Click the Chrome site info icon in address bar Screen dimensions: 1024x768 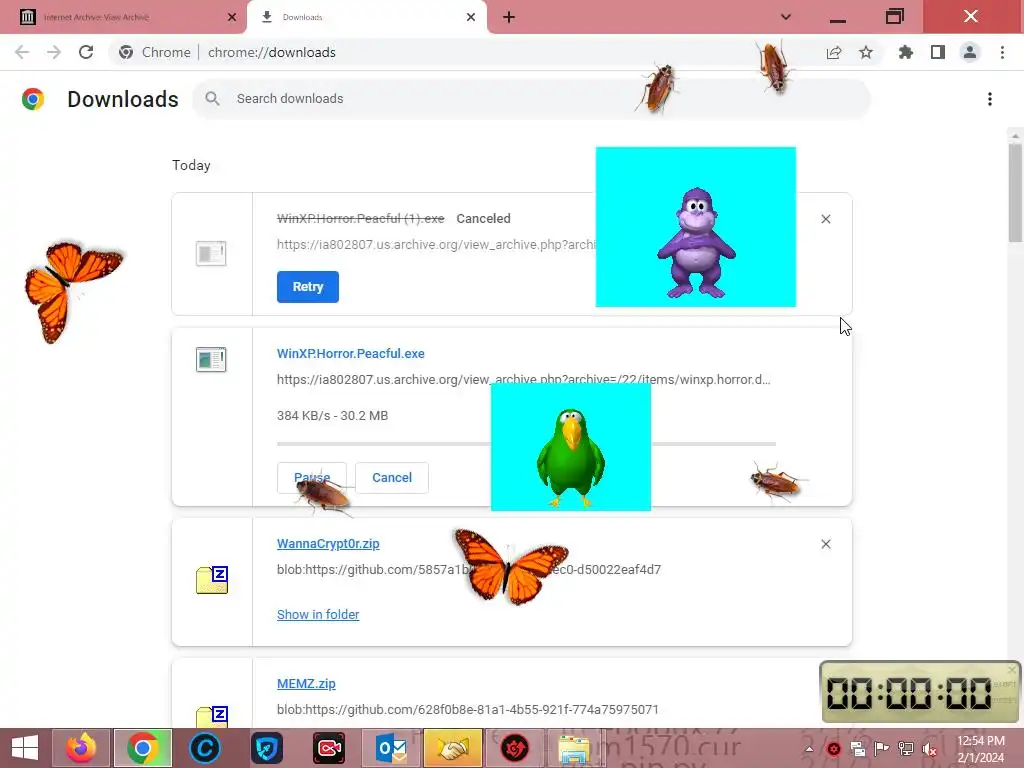point(126,52)
